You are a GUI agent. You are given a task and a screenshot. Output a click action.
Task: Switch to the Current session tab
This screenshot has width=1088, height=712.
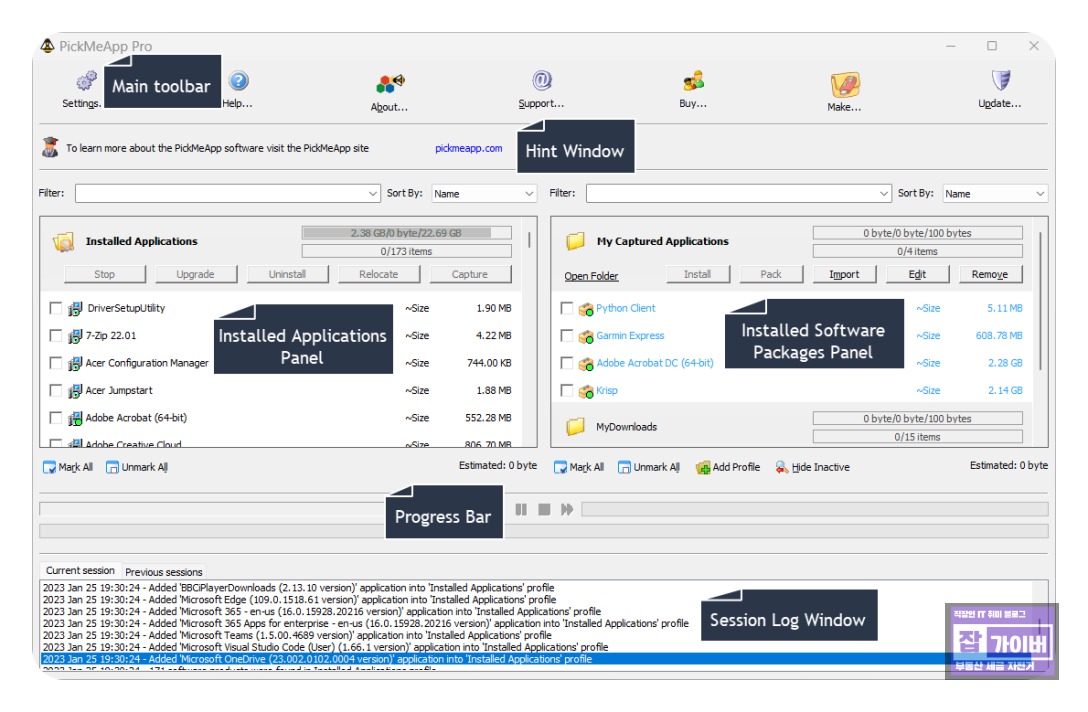(x=80, y=570)
